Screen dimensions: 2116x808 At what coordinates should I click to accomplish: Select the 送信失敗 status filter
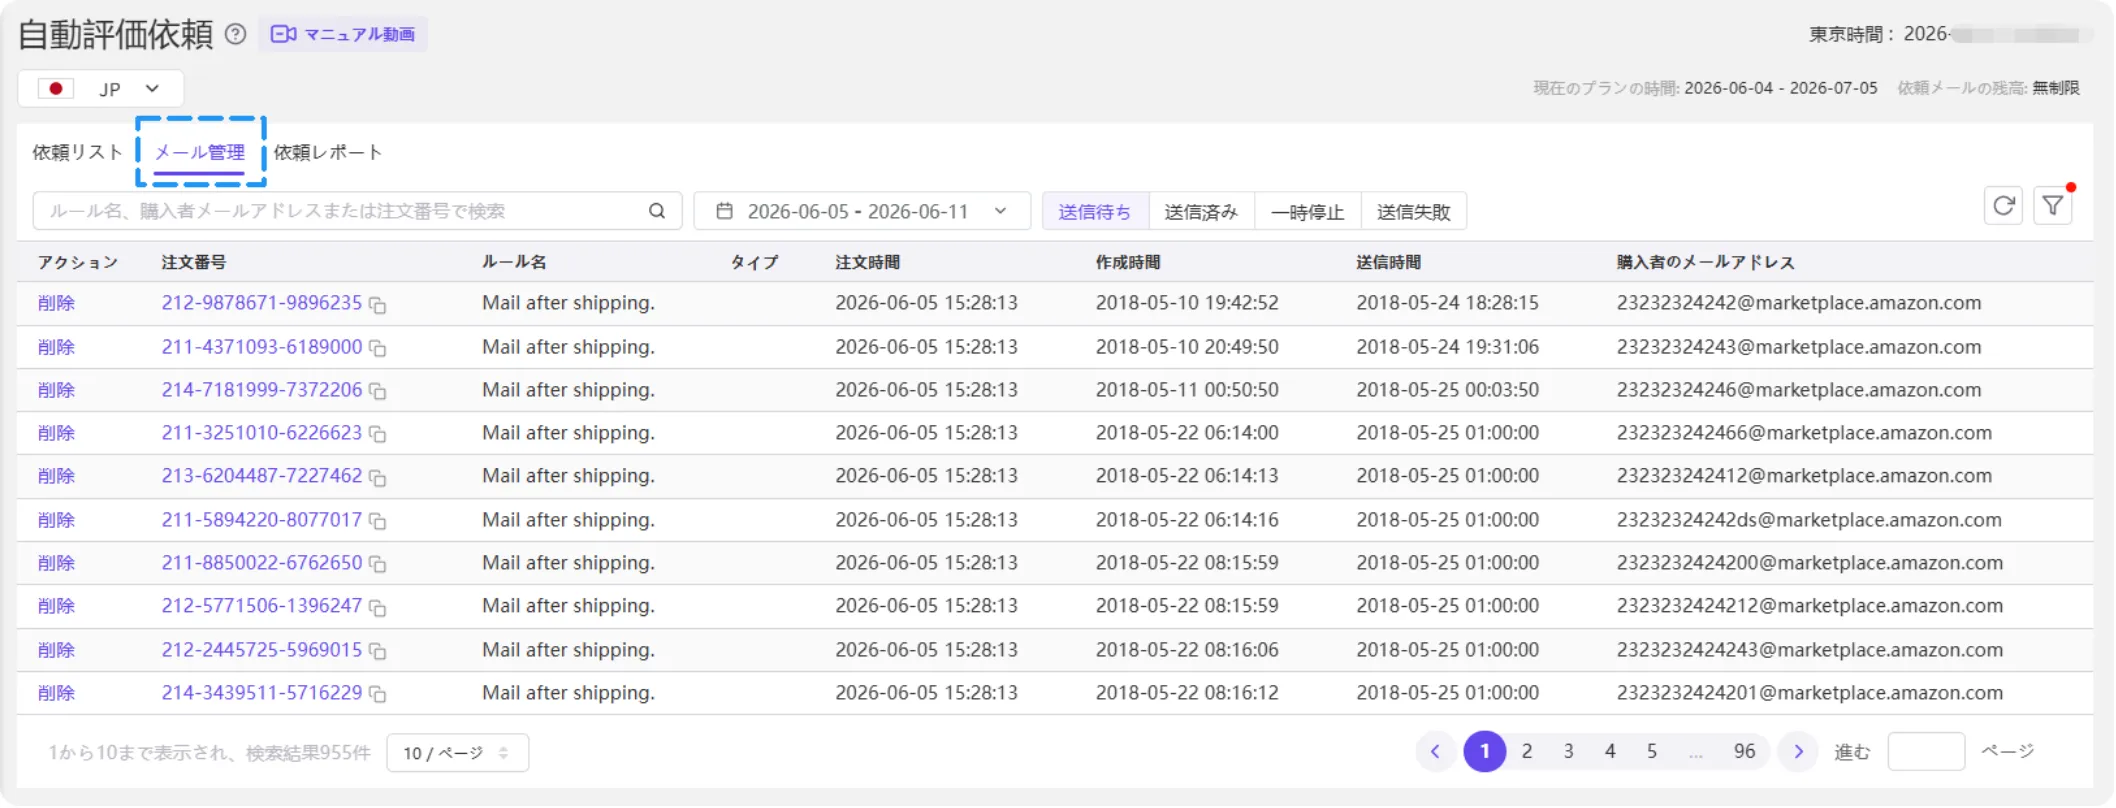[x=1414, y=212]
